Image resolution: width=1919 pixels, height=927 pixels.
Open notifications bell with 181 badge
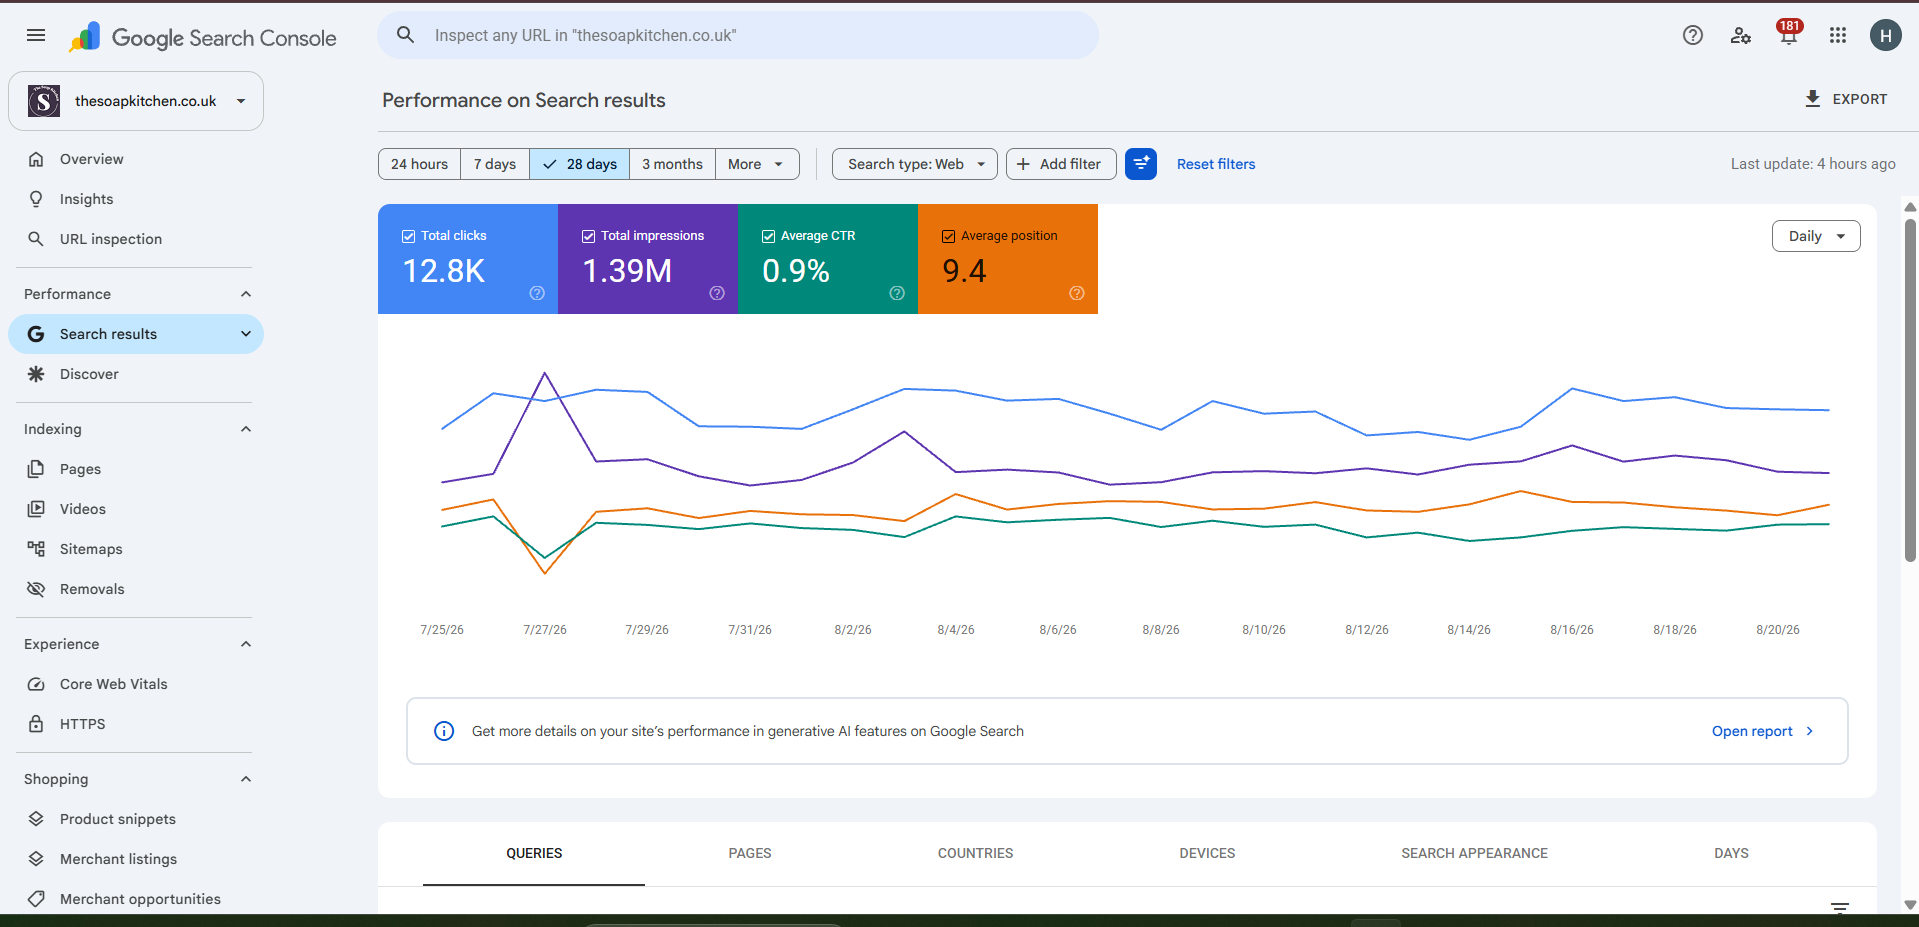click(1788, 33)
